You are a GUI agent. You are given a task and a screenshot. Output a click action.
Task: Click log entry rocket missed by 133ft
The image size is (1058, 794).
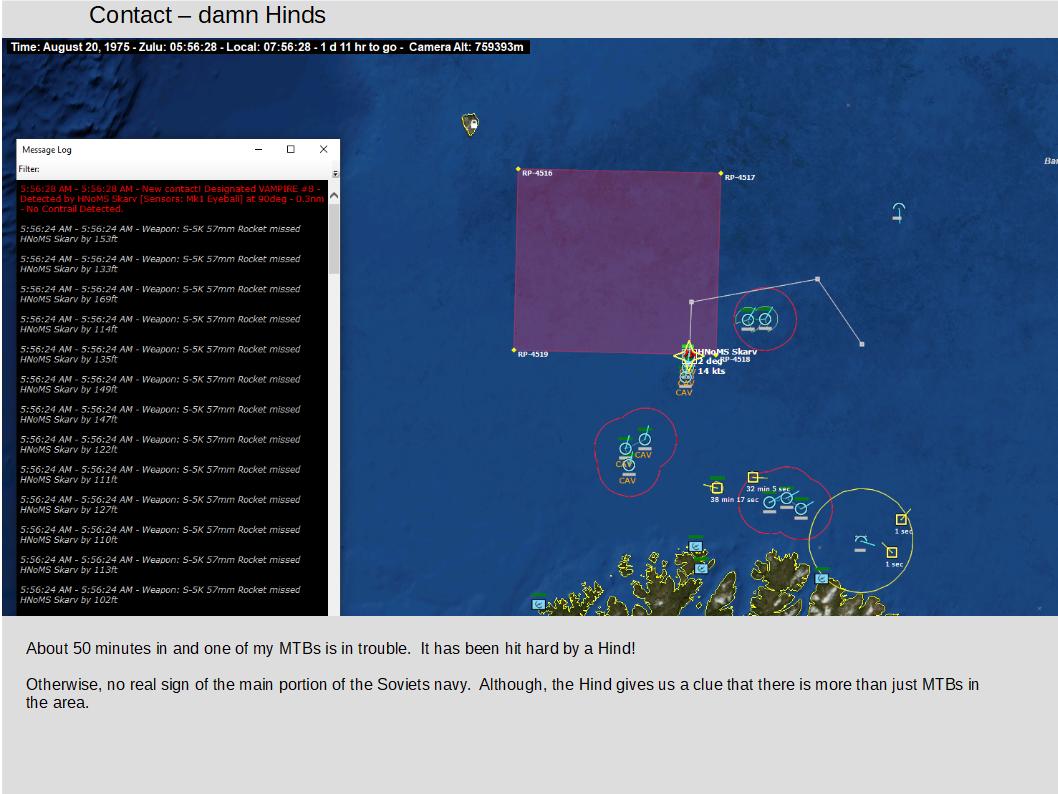[x=161, y=264]
